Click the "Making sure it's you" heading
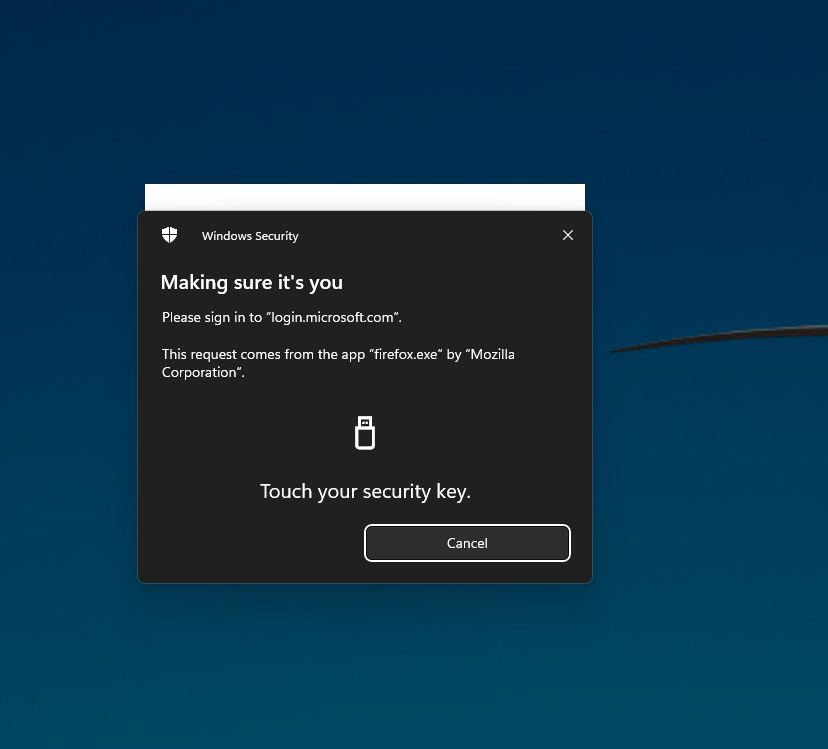Viewport: 828px width, 749px height. point(252,283)
